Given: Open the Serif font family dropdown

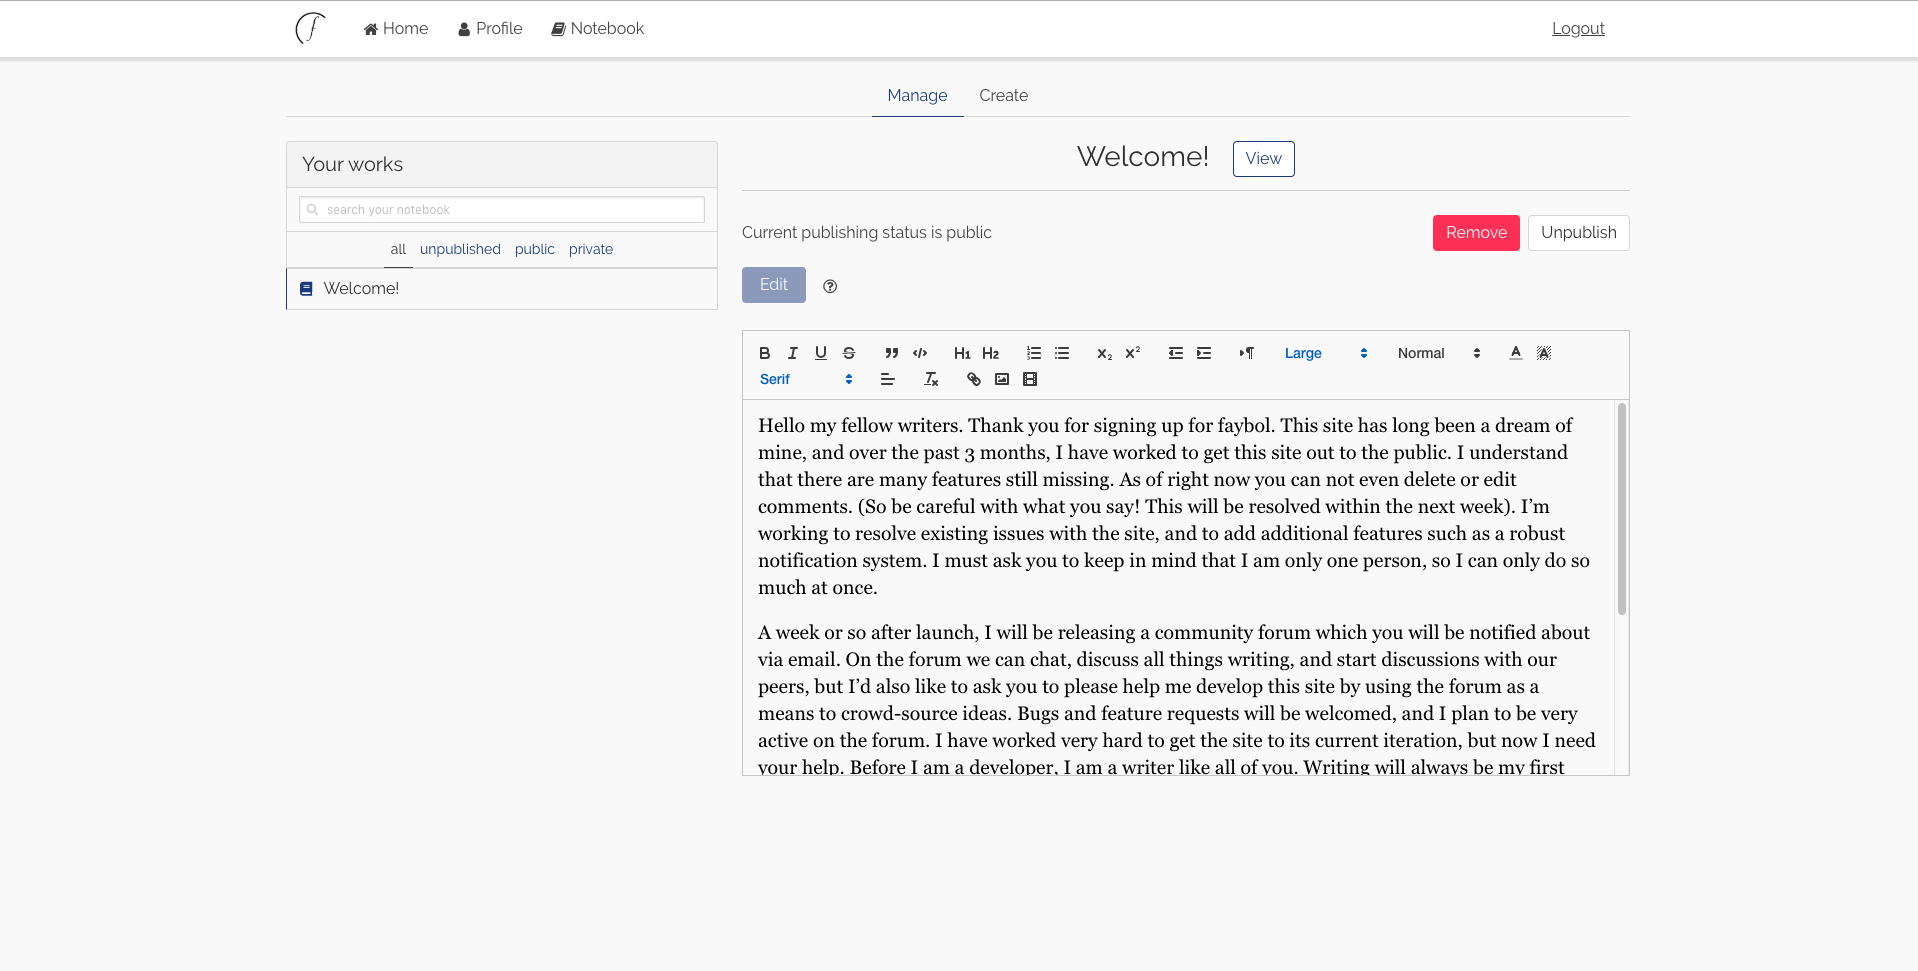Looking at the screenshot, I should pyautogui.click(x=805, y=379).
